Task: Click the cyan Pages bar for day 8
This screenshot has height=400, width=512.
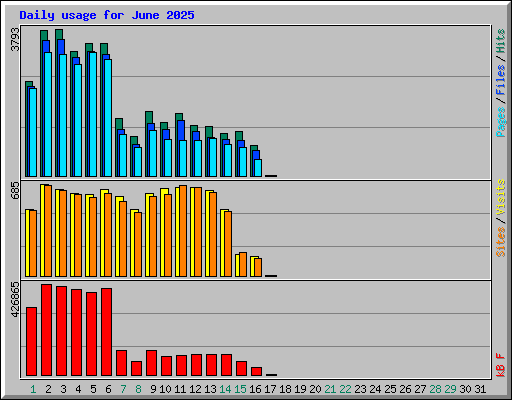Action: tap(138, 162)
